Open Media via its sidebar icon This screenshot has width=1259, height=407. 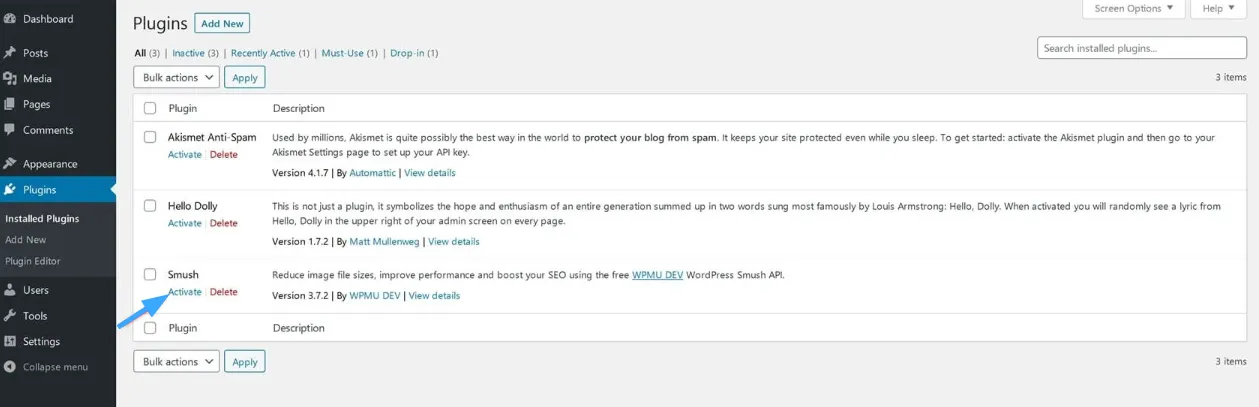pyautogui.click(x=10, y=79)
